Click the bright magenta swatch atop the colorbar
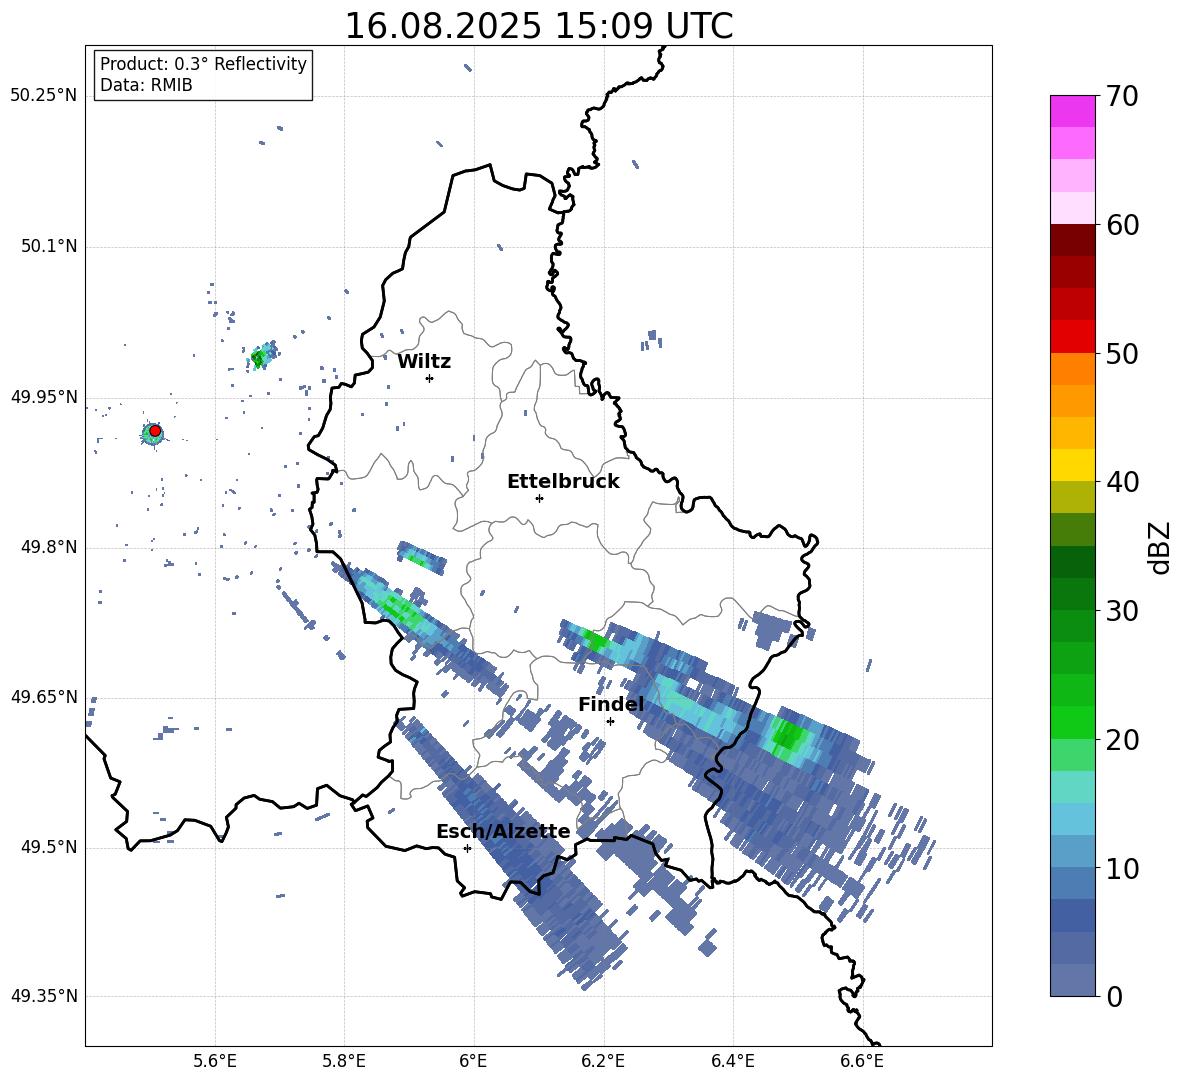1184x1081 pixels. (x=1072, y=112)
